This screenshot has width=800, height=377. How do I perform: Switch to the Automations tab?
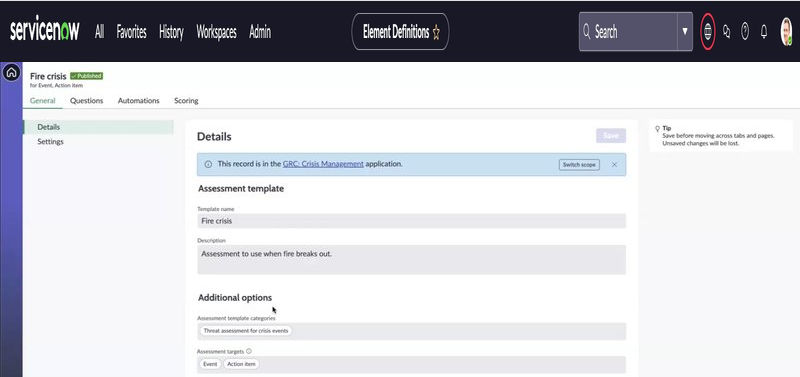coord(139,100)
